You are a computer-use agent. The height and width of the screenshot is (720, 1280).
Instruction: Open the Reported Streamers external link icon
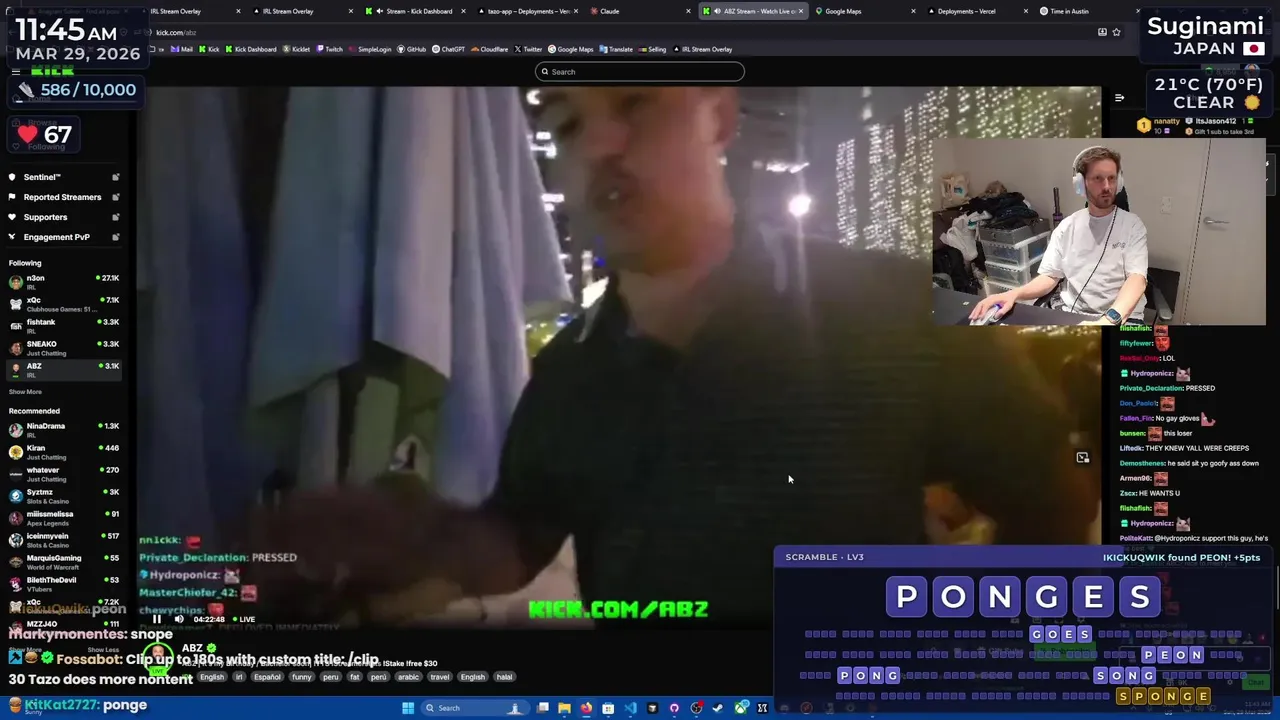[115, 197]
